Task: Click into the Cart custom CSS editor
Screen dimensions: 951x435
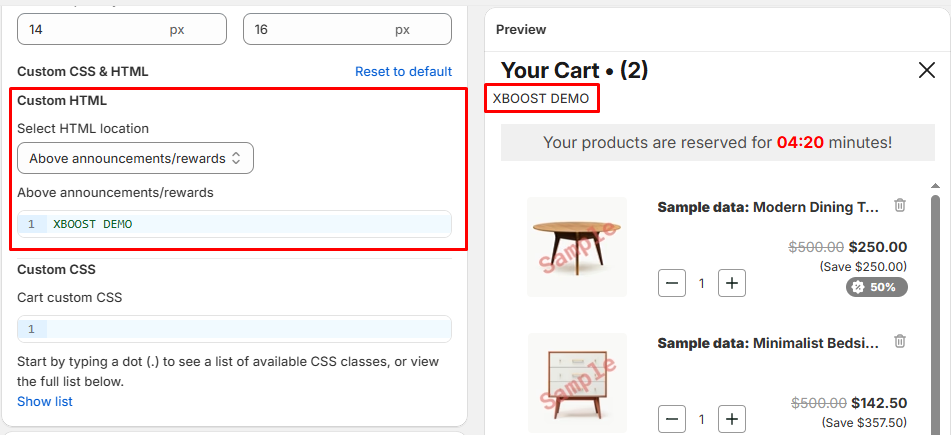Action: tap(250, 329)
